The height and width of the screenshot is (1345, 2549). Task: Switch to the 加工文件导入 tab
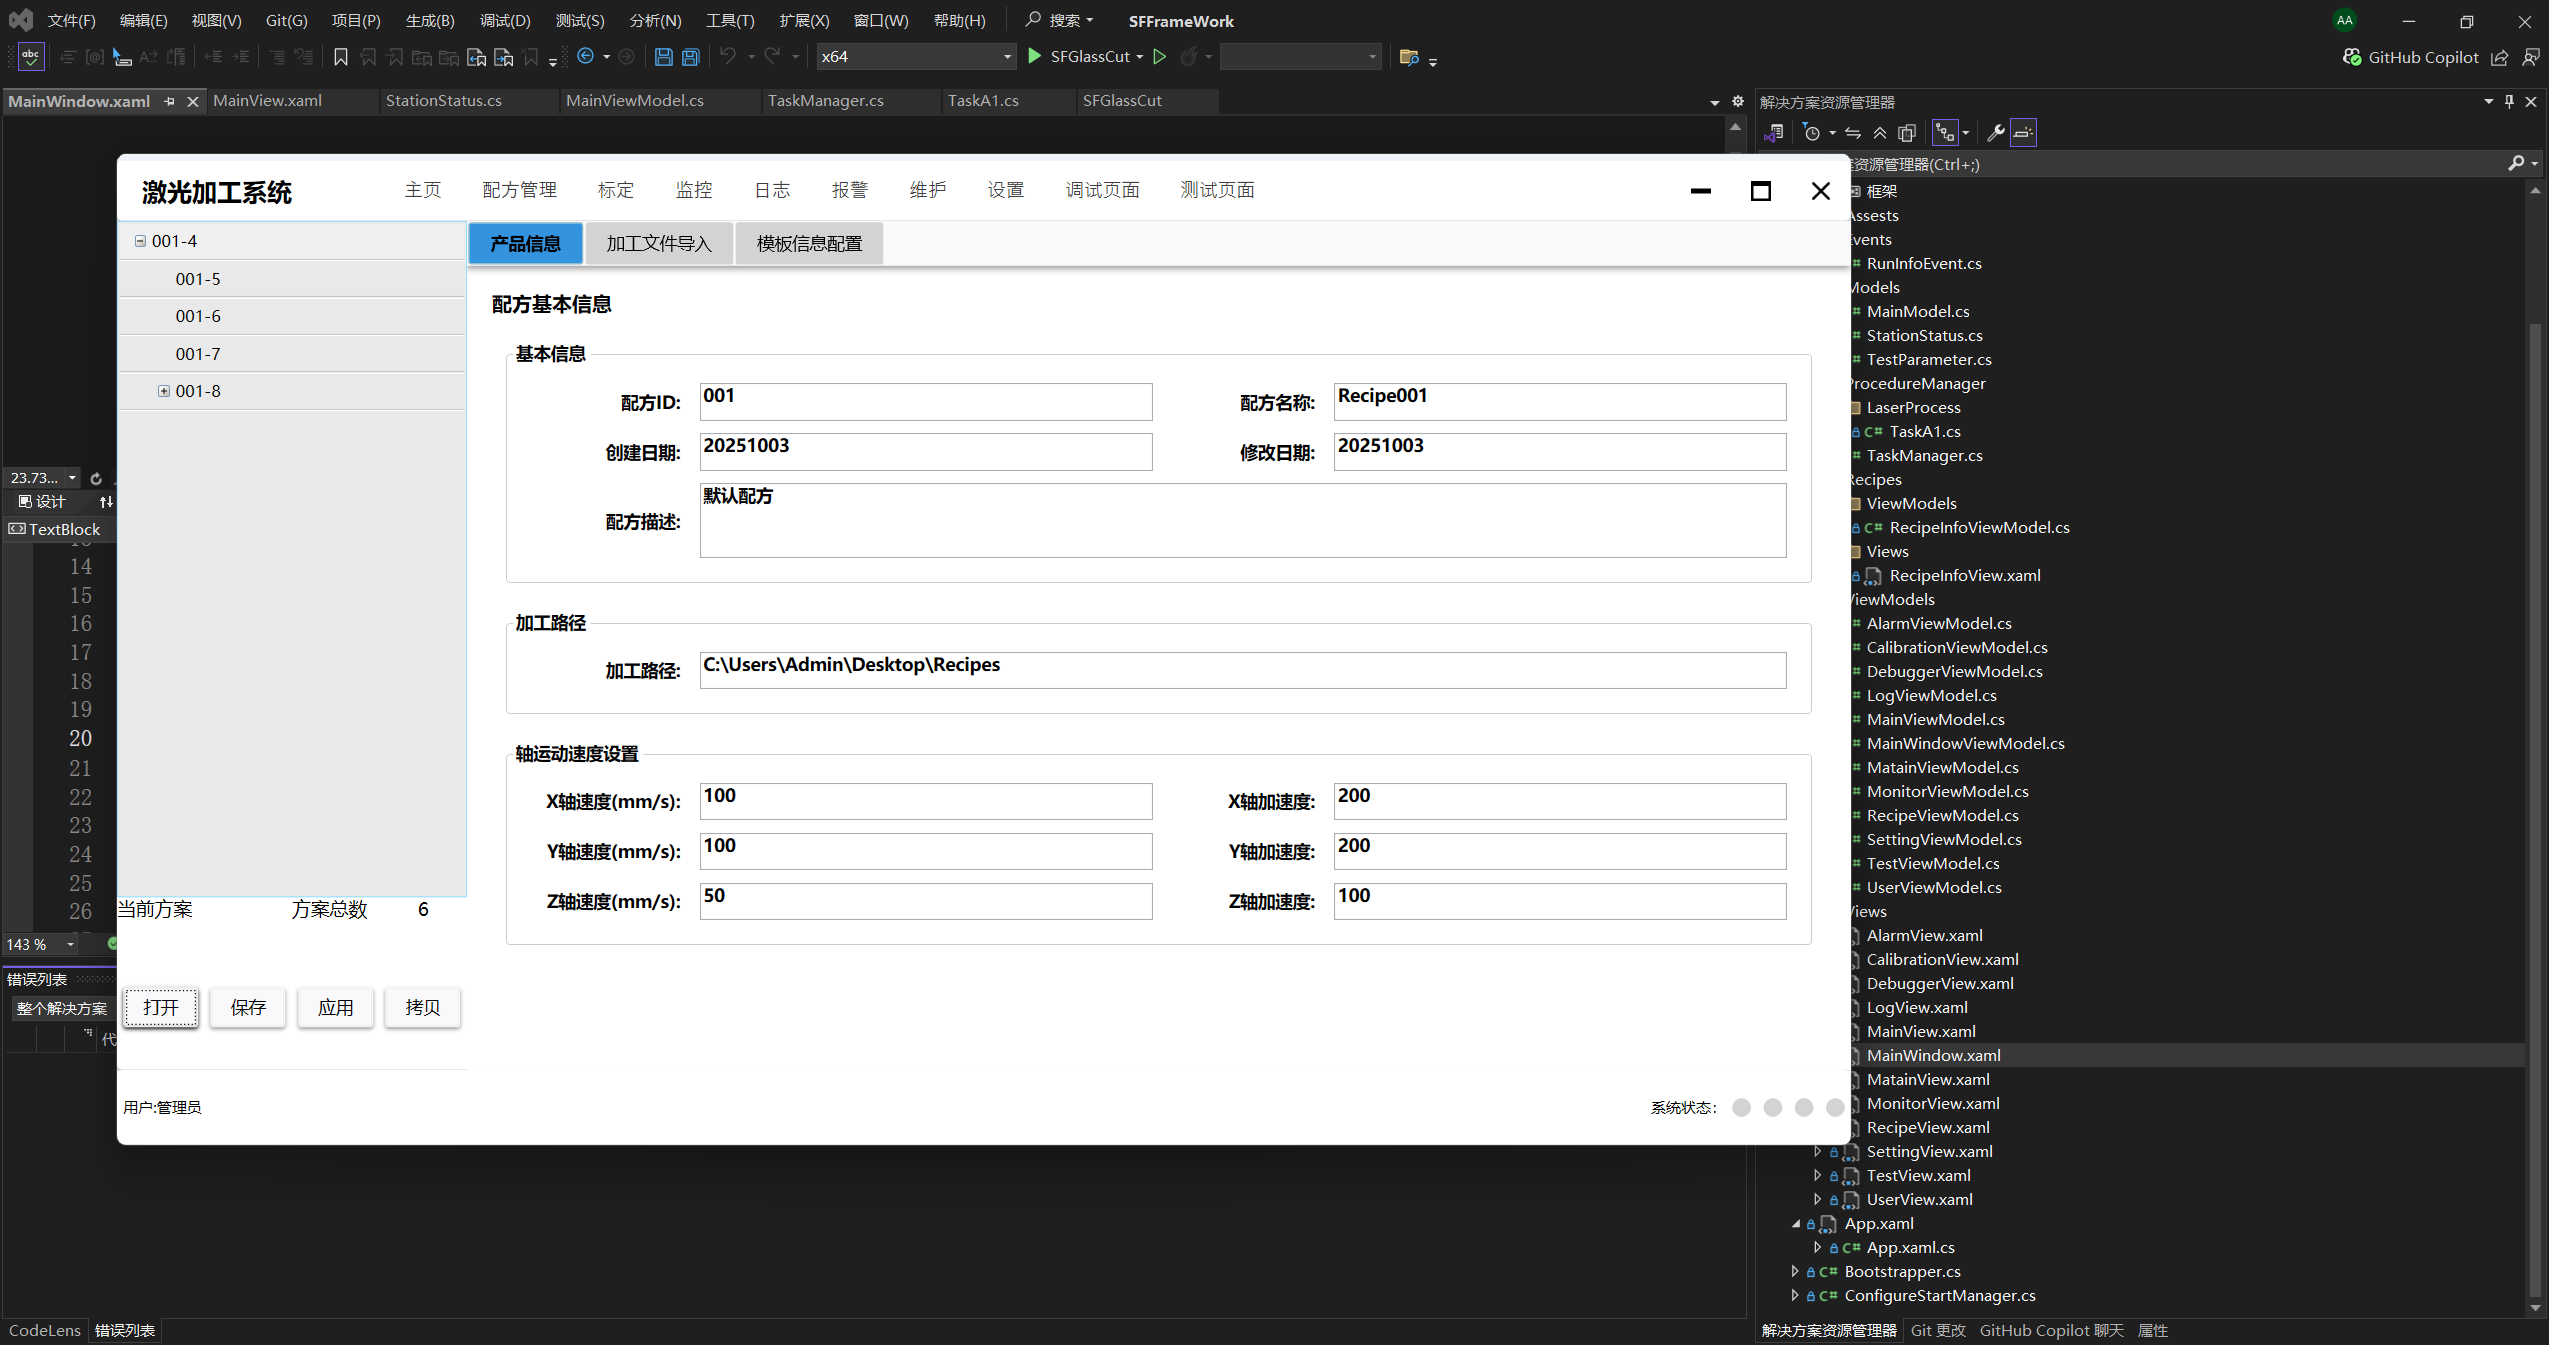[658, 244]
